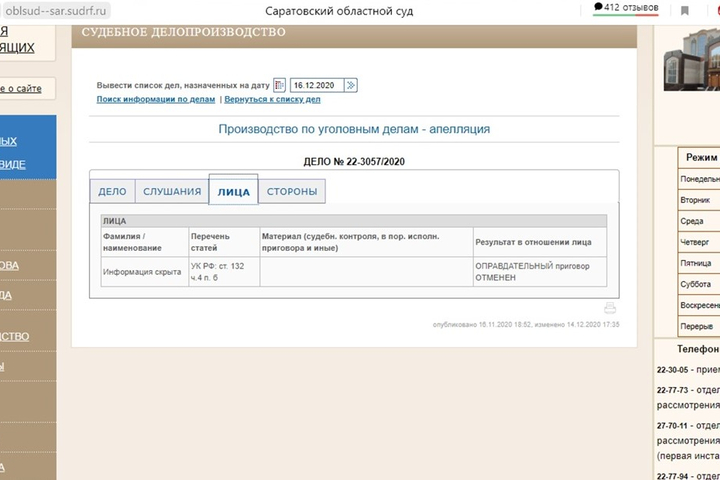Switch to the СТОРОНЫ tab

tap(292, 192)
